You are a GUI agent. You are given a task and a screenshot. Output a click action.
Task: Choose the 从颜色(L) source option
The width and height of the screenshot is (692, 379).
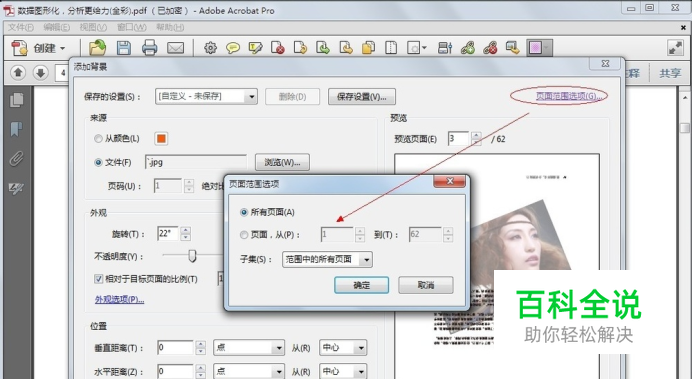pyautogui.click(x=98, y=139)
